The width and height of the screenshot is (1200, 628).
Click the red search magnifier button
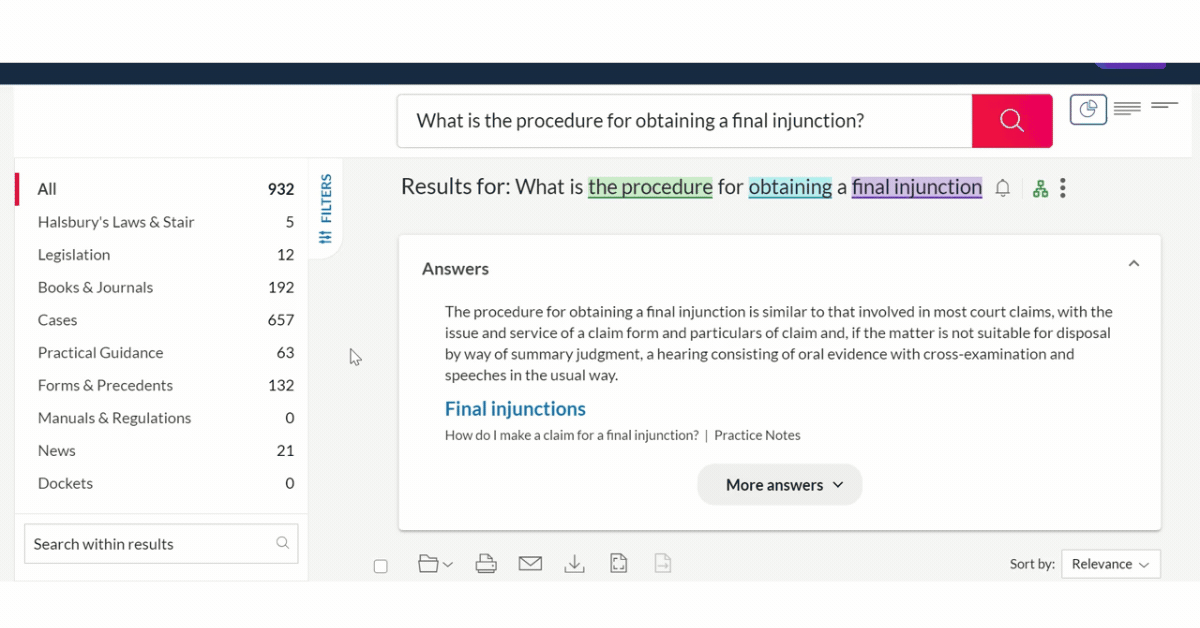click(x=1011, y=121)
